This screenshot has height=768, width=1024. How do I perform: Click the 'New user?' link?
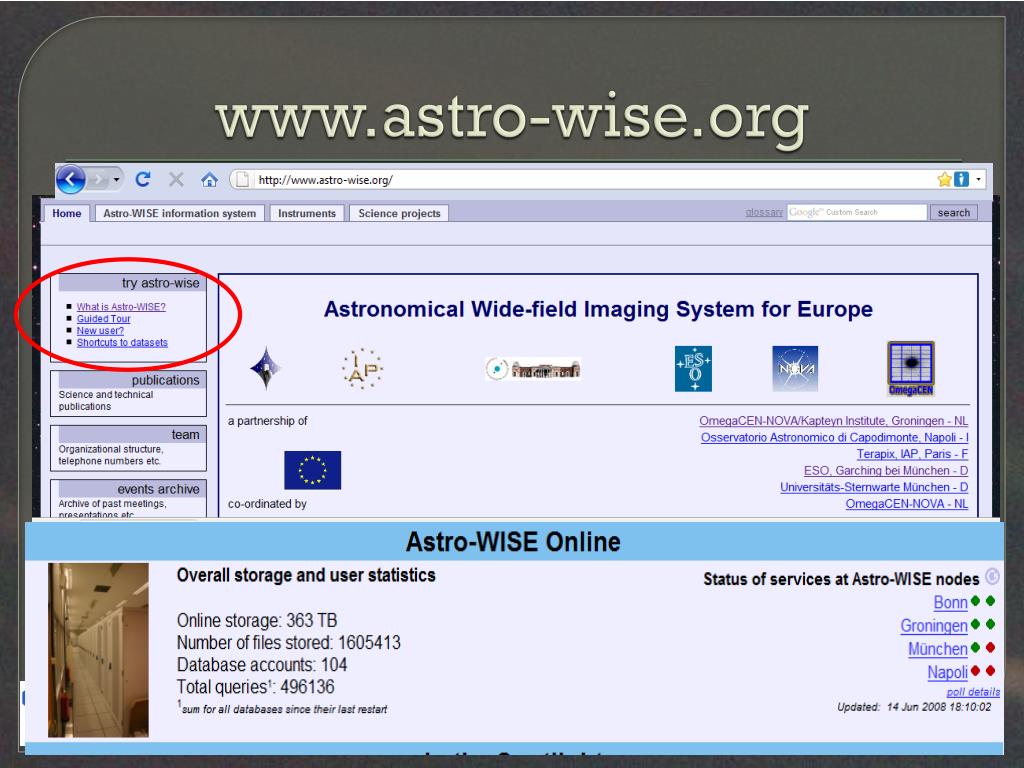(x=100, y=330)
